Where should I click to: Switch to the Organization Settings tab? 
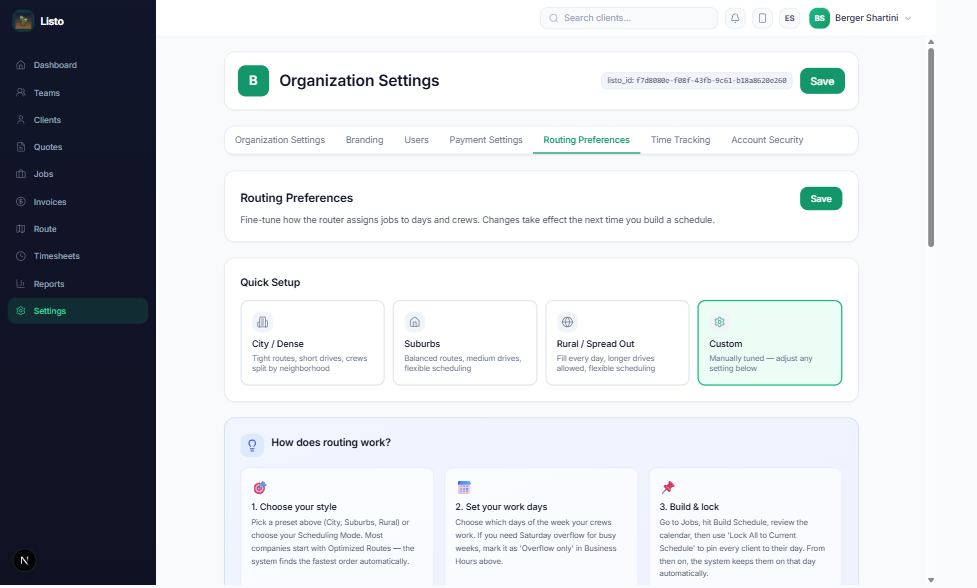click(280, 140)
